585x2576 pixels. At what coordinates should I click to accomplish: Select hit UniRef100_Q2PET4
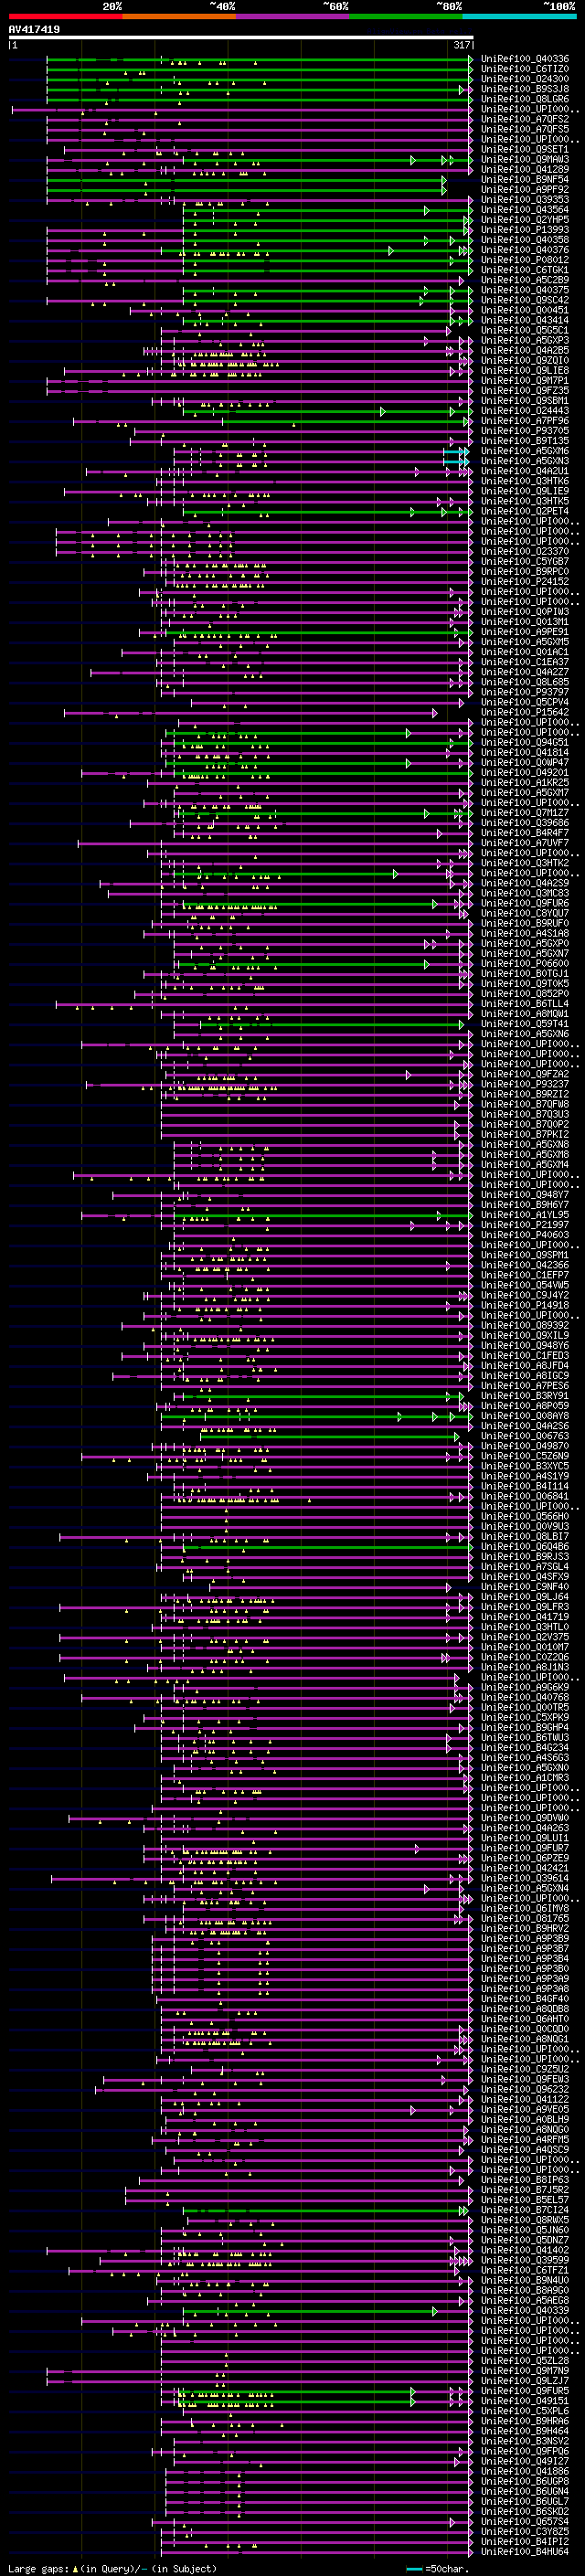click(524, 512)
